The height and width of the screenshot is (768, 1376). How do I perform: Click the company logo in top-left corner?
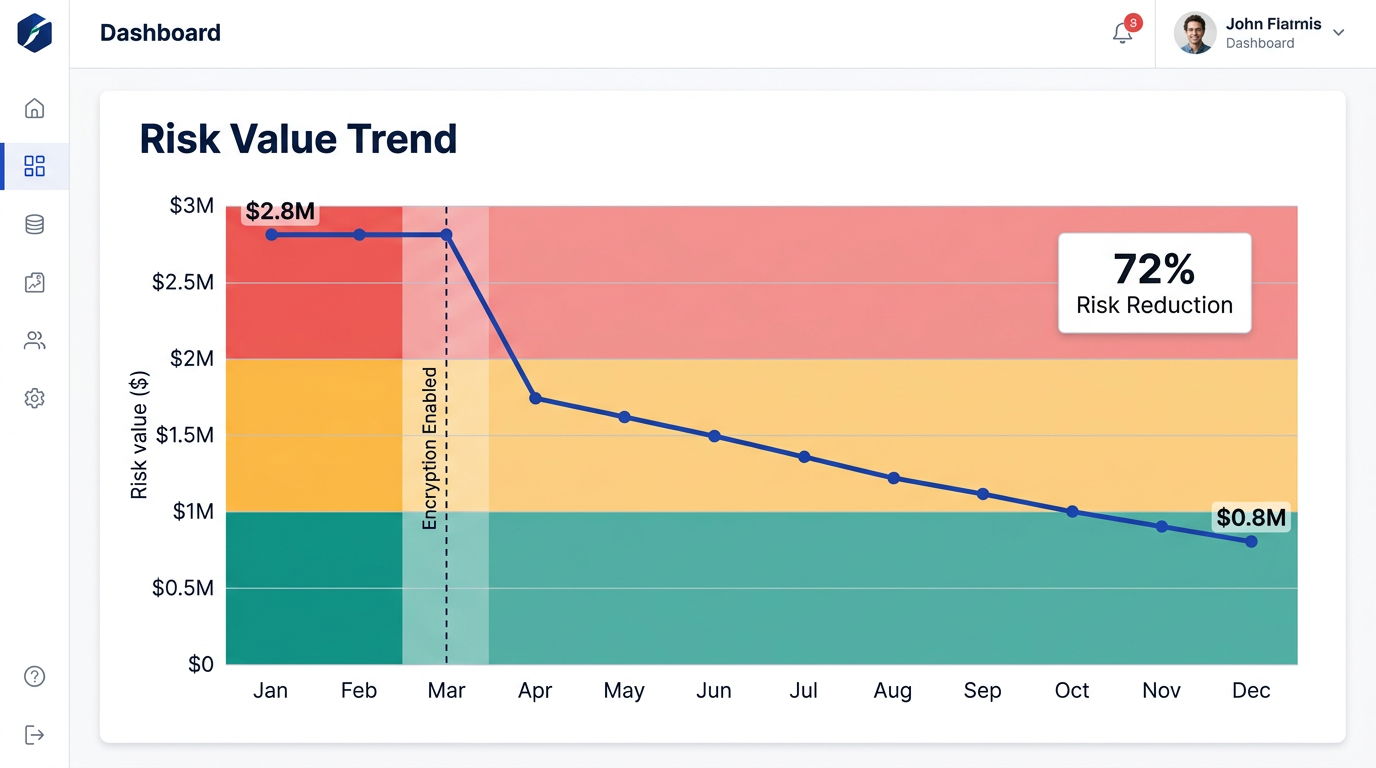click(x=34, y=33)
